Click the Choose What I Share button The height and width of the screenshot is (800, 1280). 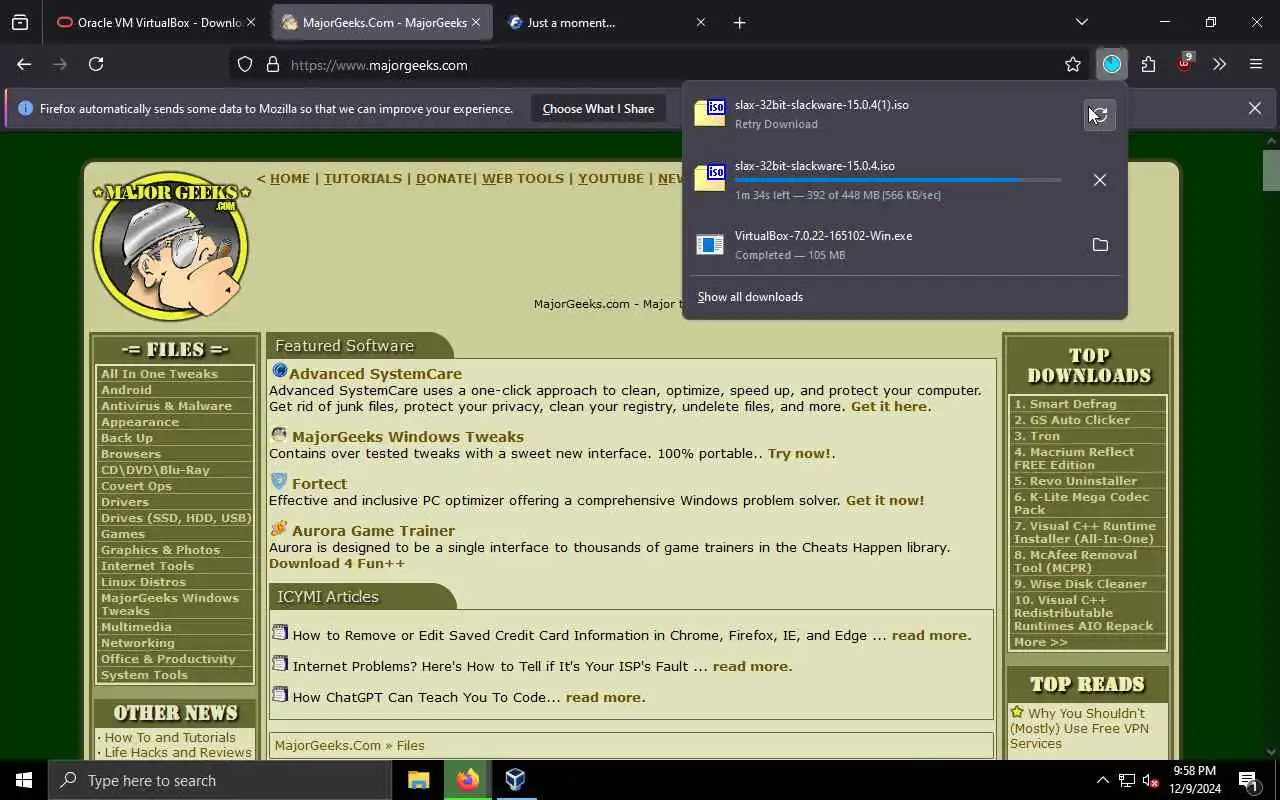[x=598, y=109]
